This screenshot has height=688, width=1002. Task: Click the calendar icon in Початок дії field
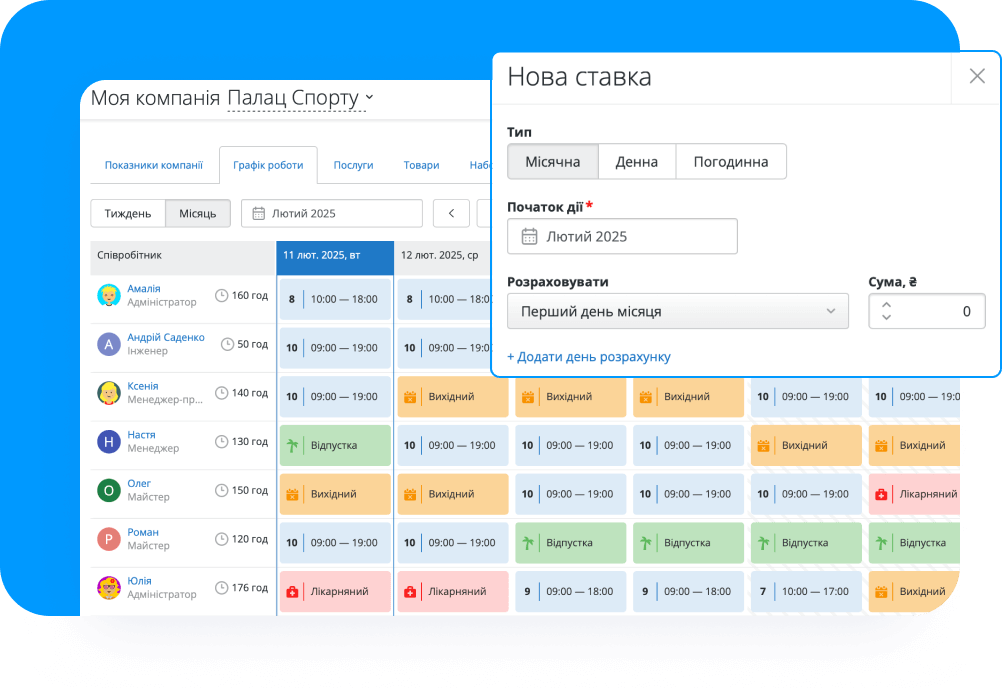pyautogui.click(x=529, y=237)
